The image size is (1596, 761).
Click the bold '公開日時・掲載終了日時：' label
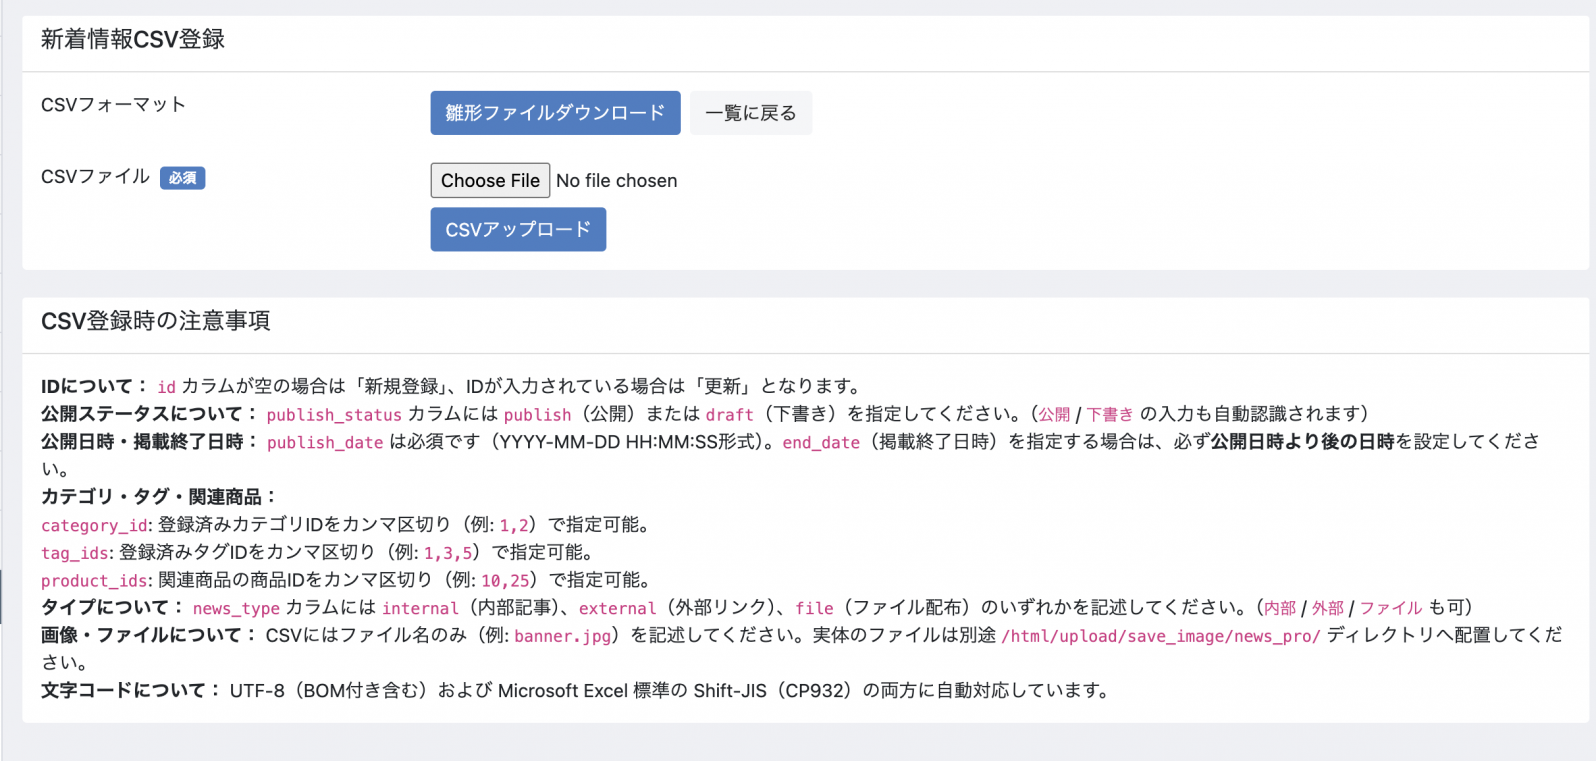coord(150,442)
